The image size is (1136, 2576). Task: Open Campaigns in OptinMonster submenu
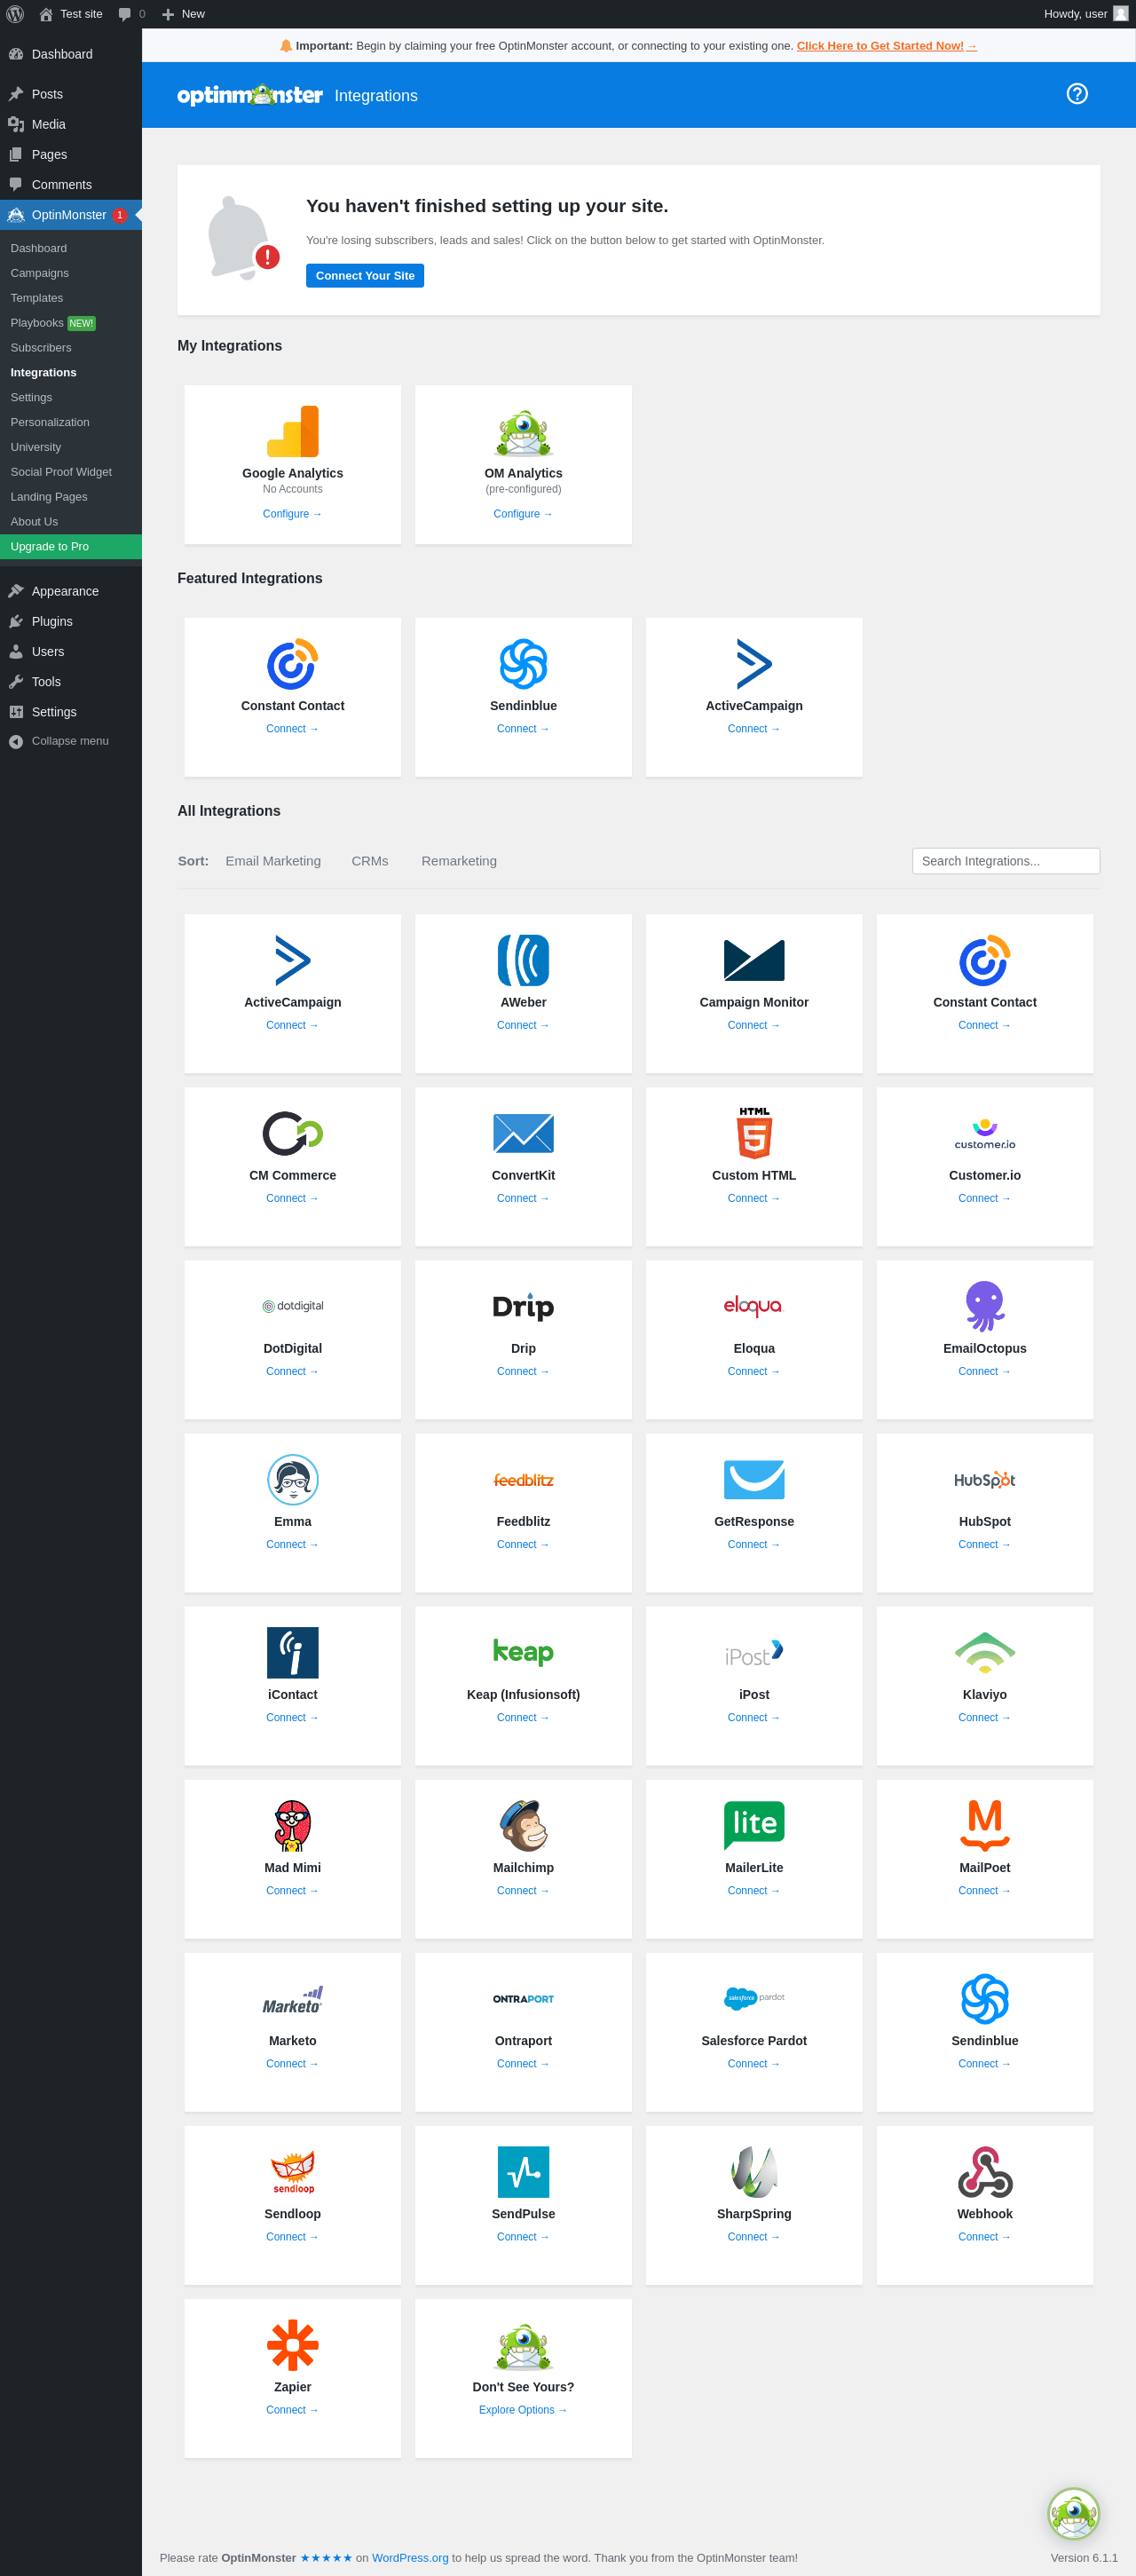coord(40,273)
